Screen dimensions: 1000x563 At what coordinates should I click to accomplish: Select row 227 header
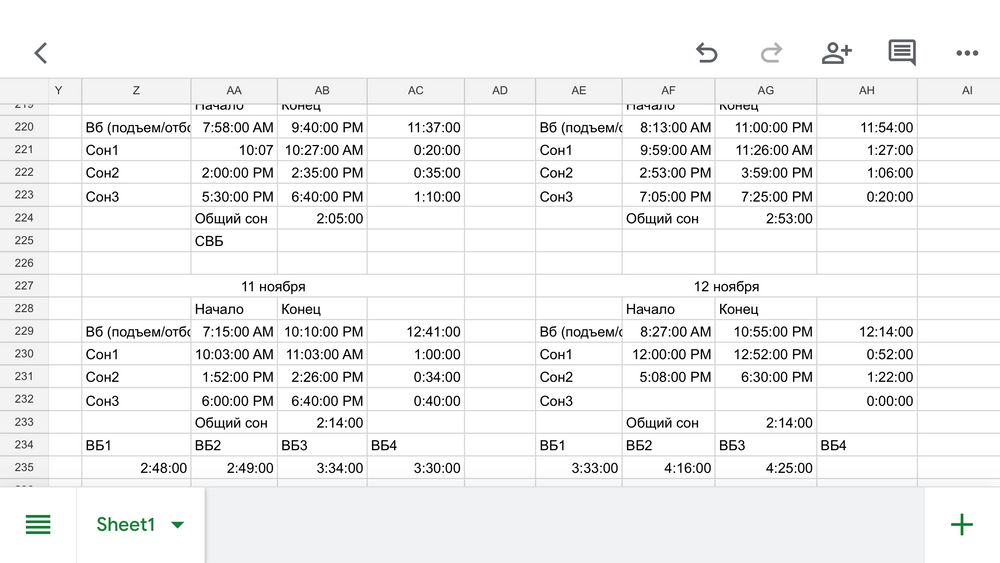pyautogui.click(x=24, y=286)
